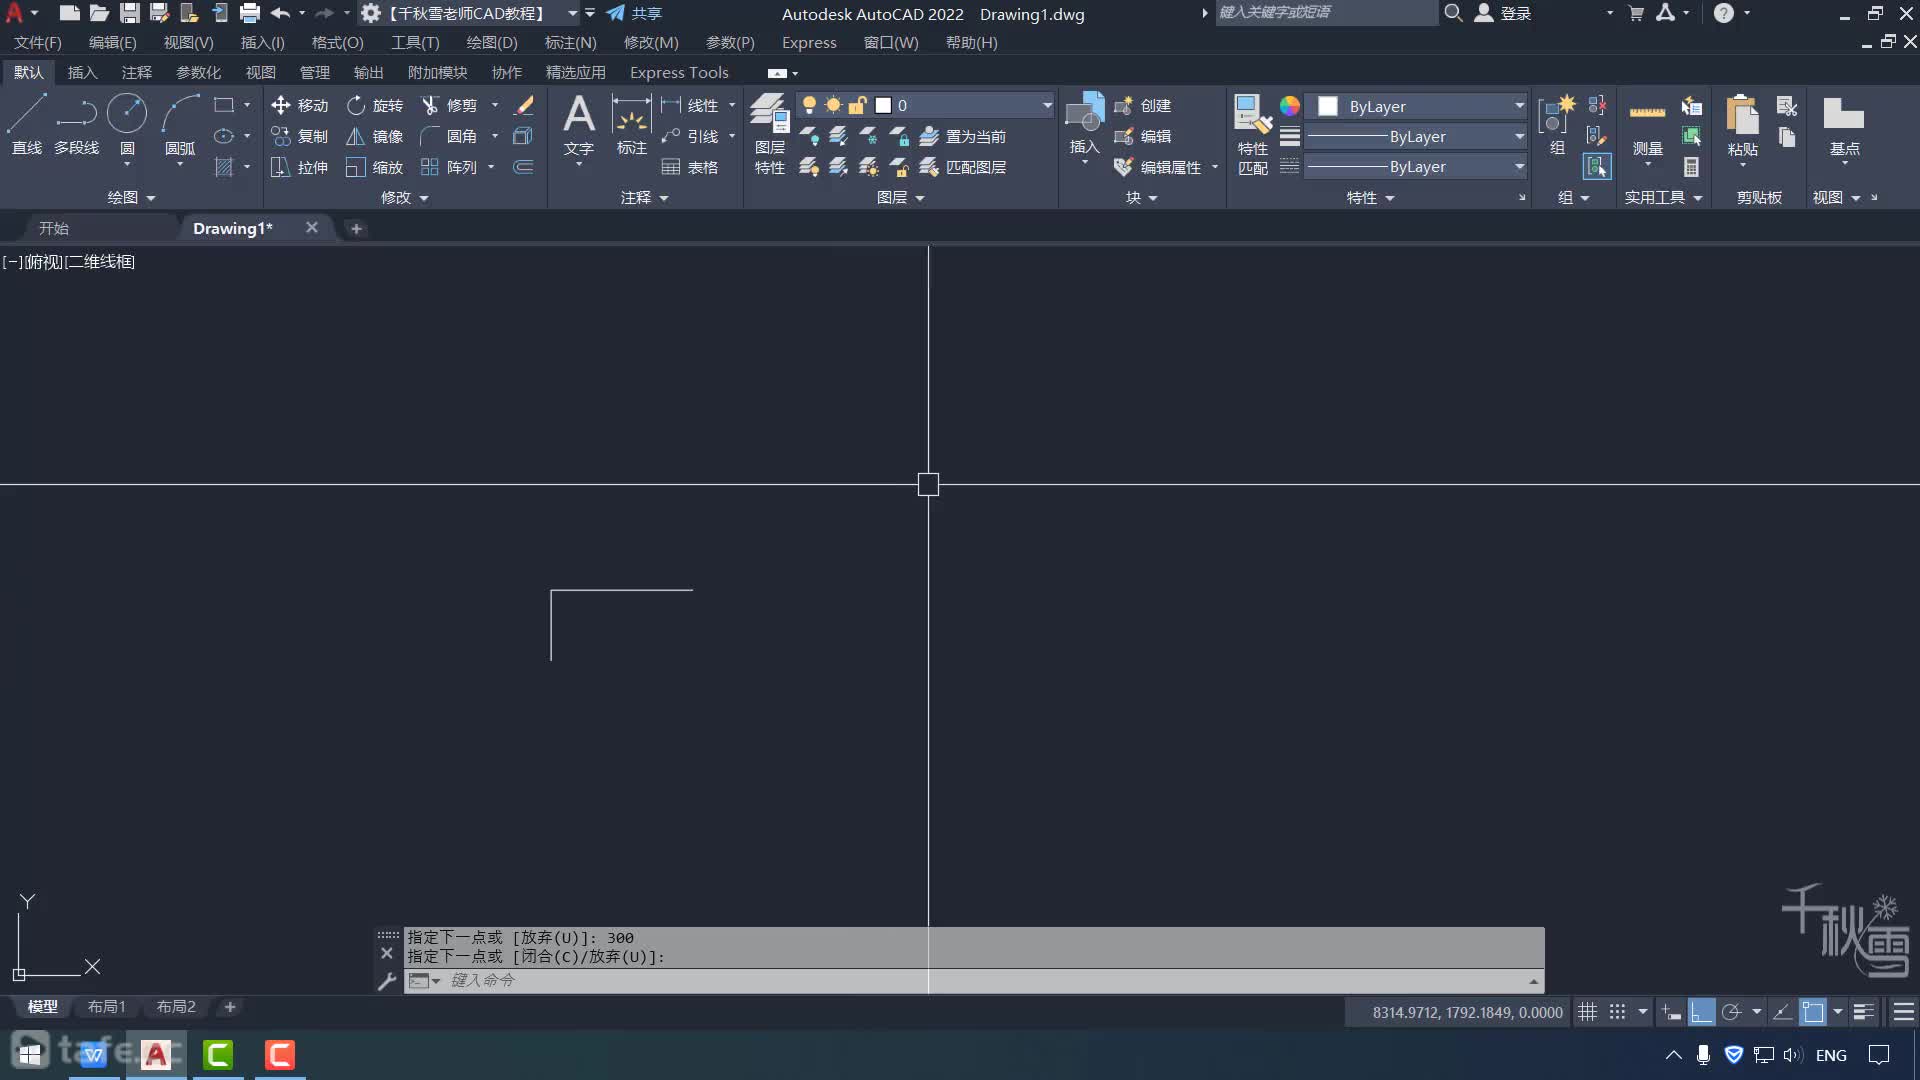Toggle object snap in status bar
Screen dimensions: 1920x1080
1812,1012
